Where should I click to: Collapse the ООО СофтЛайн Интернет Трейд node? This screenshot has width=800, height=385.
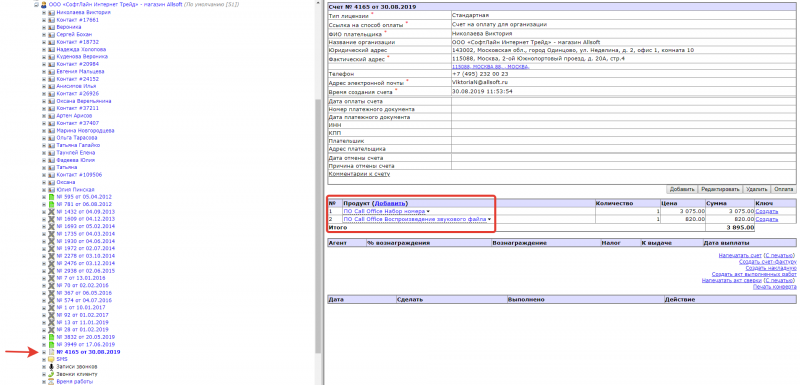tap(36, 4)
